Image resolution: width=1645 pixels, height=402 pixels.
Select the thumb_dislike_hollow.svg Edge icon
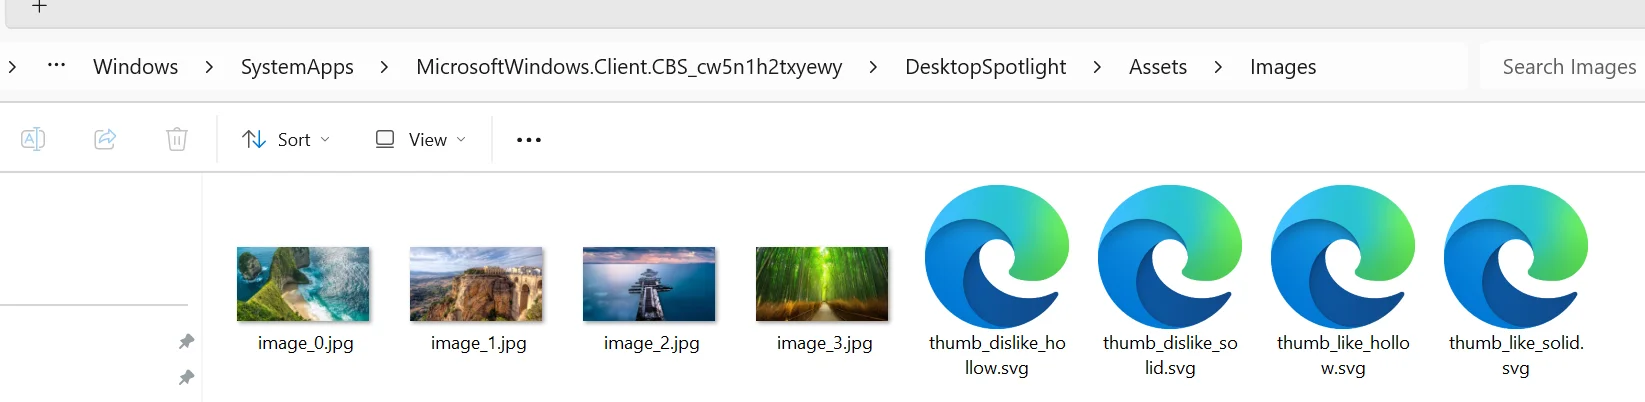coord(997,257)
